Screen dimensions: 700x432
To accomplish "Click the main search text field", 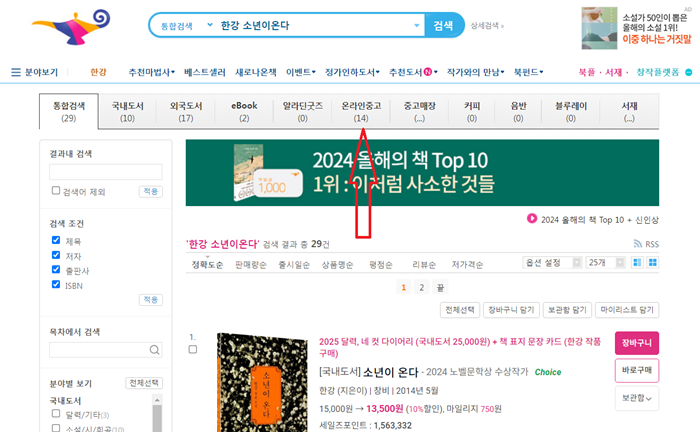I will 315,25.
